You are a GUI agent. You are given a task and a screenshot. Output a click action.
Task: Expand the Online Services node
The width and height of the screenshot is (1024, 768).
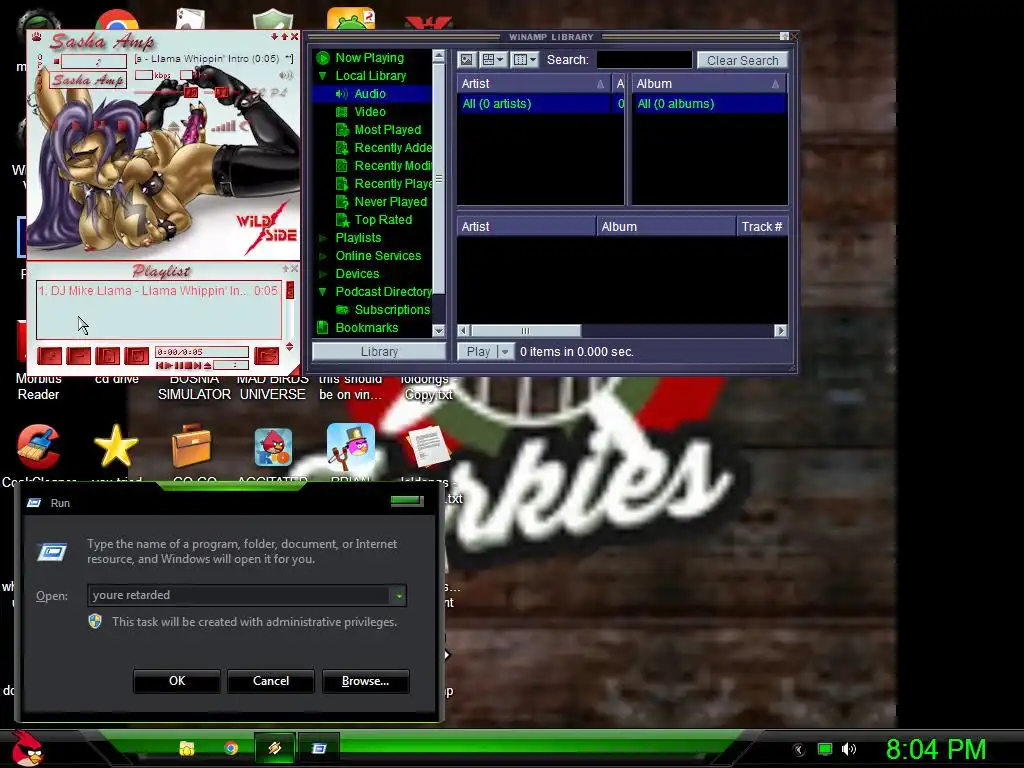pos(323,256)
